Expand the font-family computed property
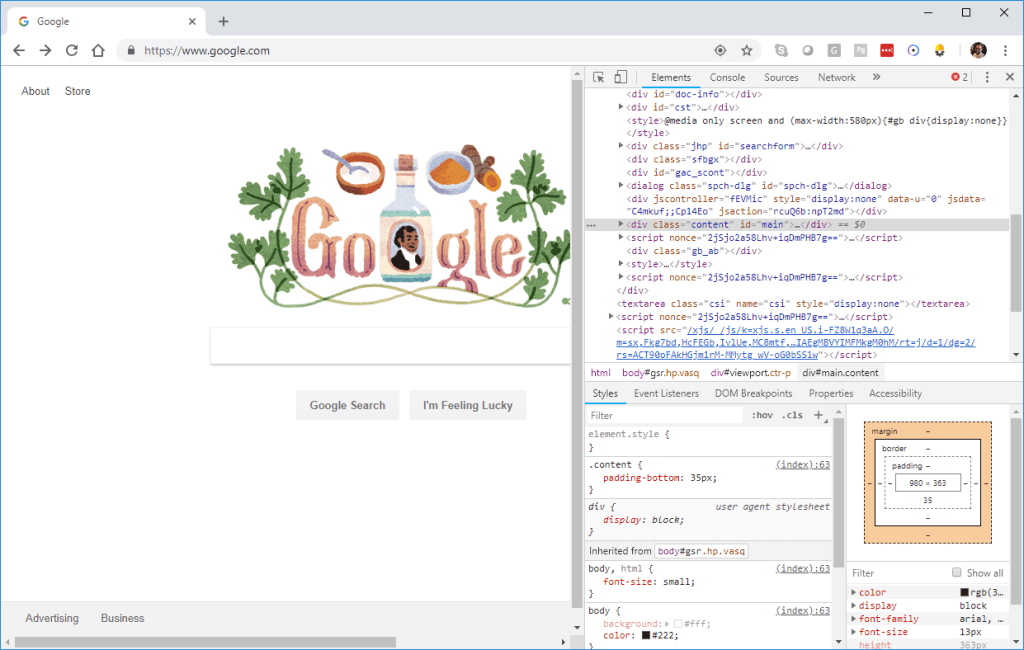Image resolution: width=1024 pixels, height=650 pixels. pyautogui.click(x=852, y=618)
